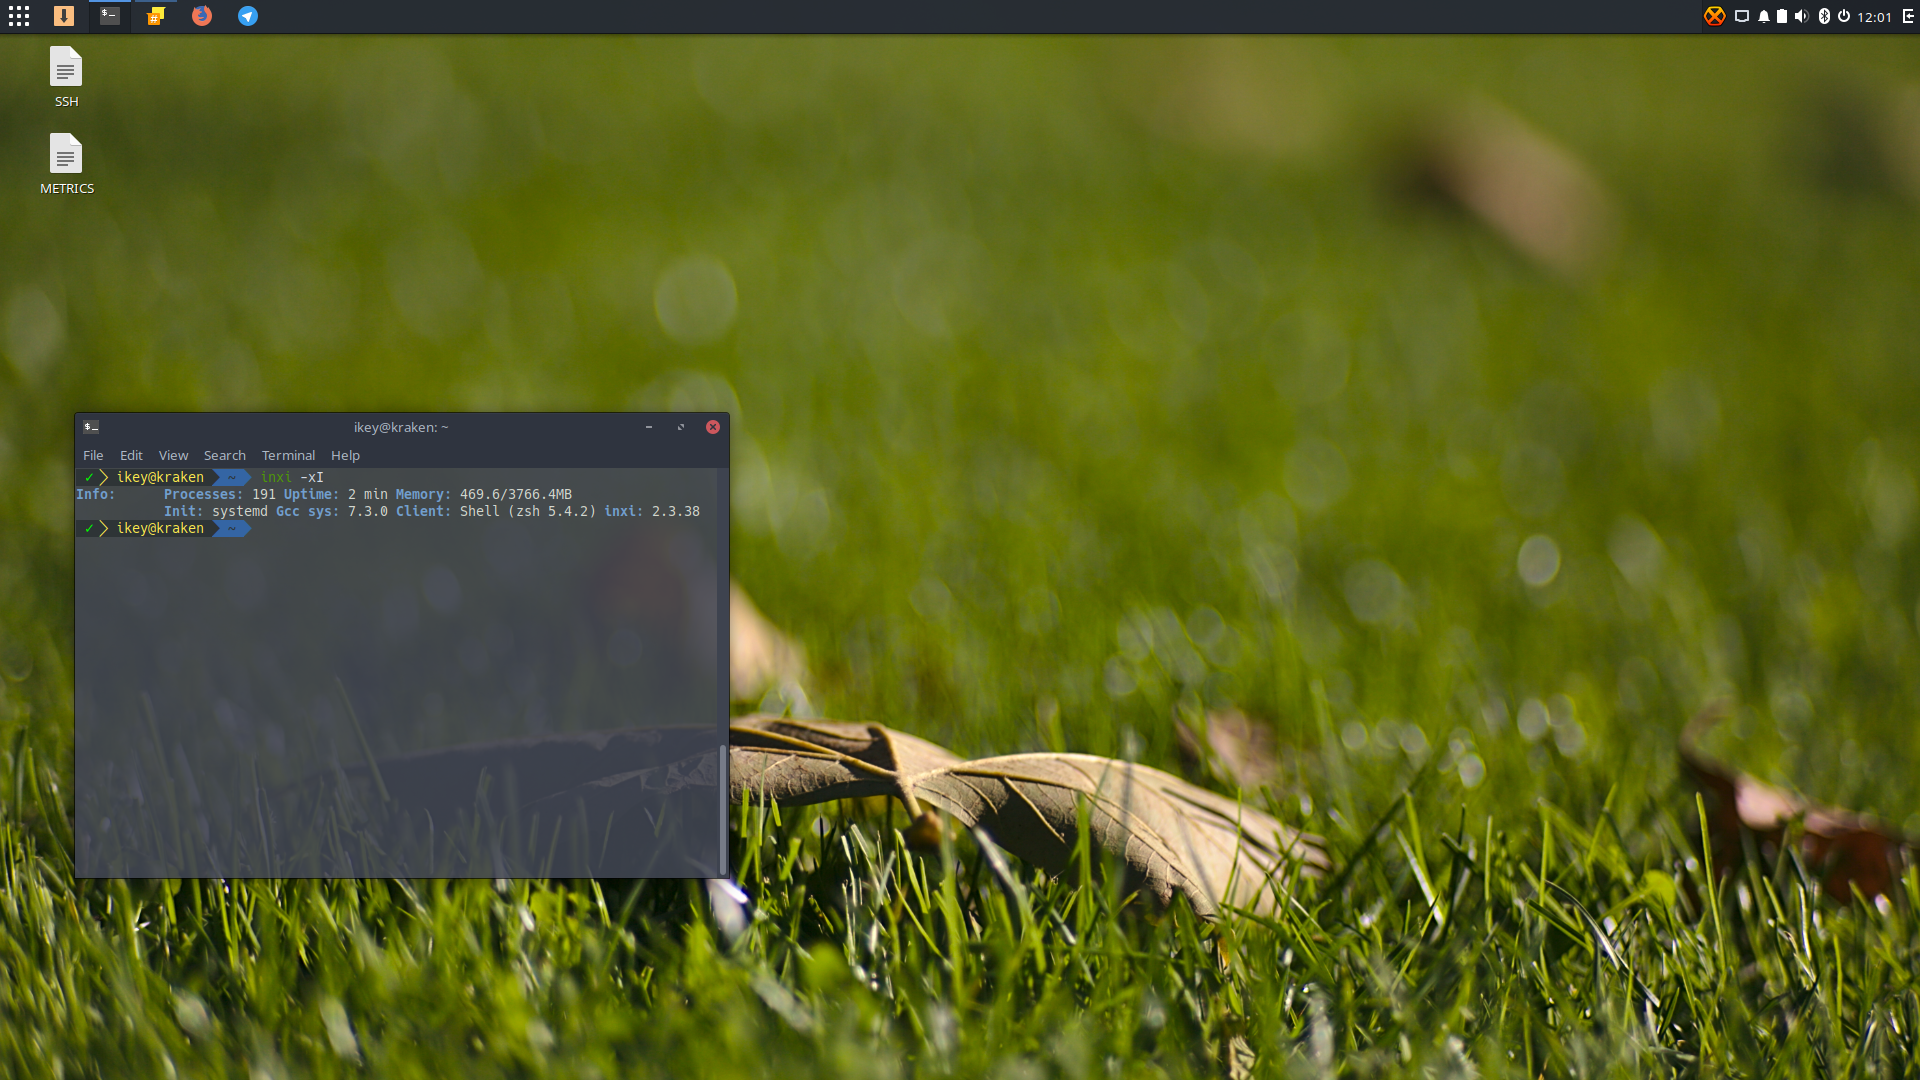Show notifications via the bell icon
This screenshot has width=1920, height=1080.
1764,16
